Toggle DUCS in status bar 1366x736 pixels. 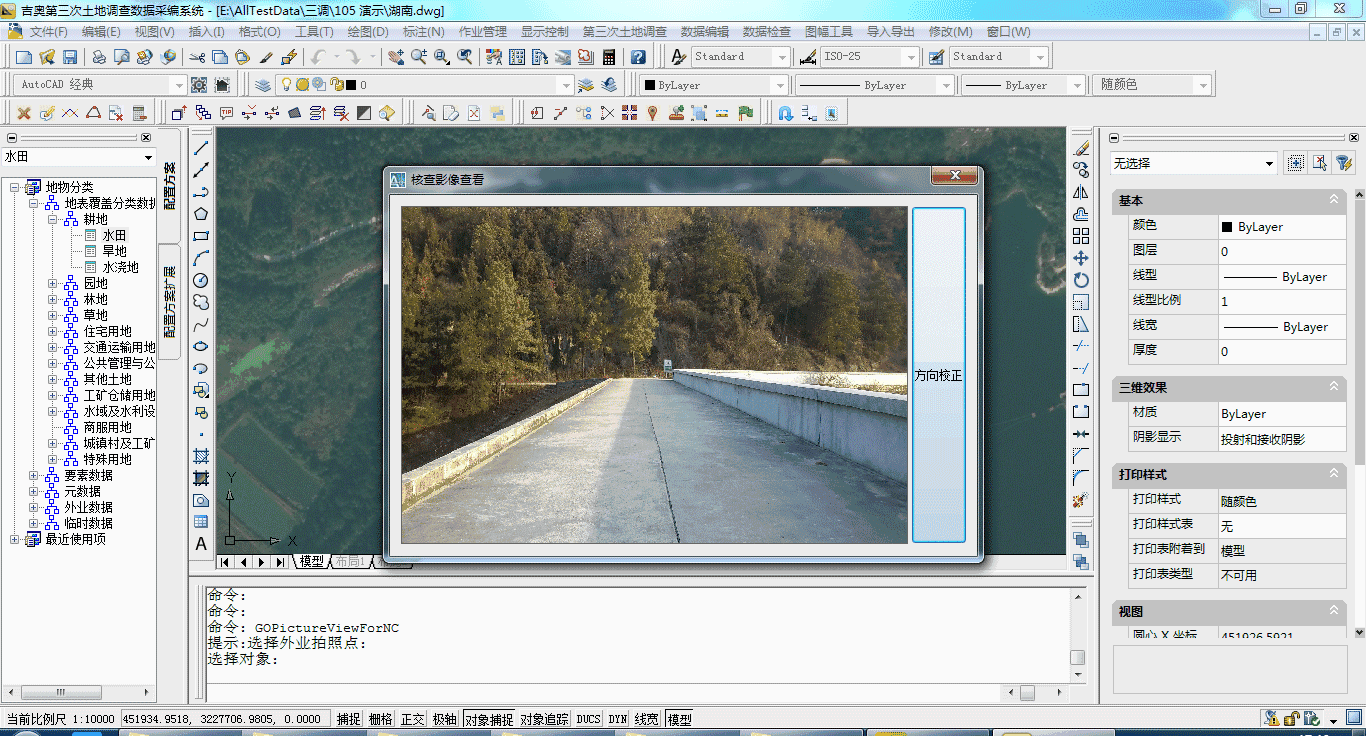point(589,719)
